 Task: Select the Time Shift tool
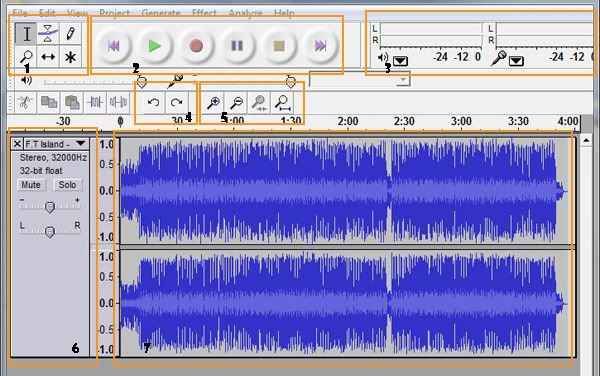pyautogui.click(x=48, y=57)
